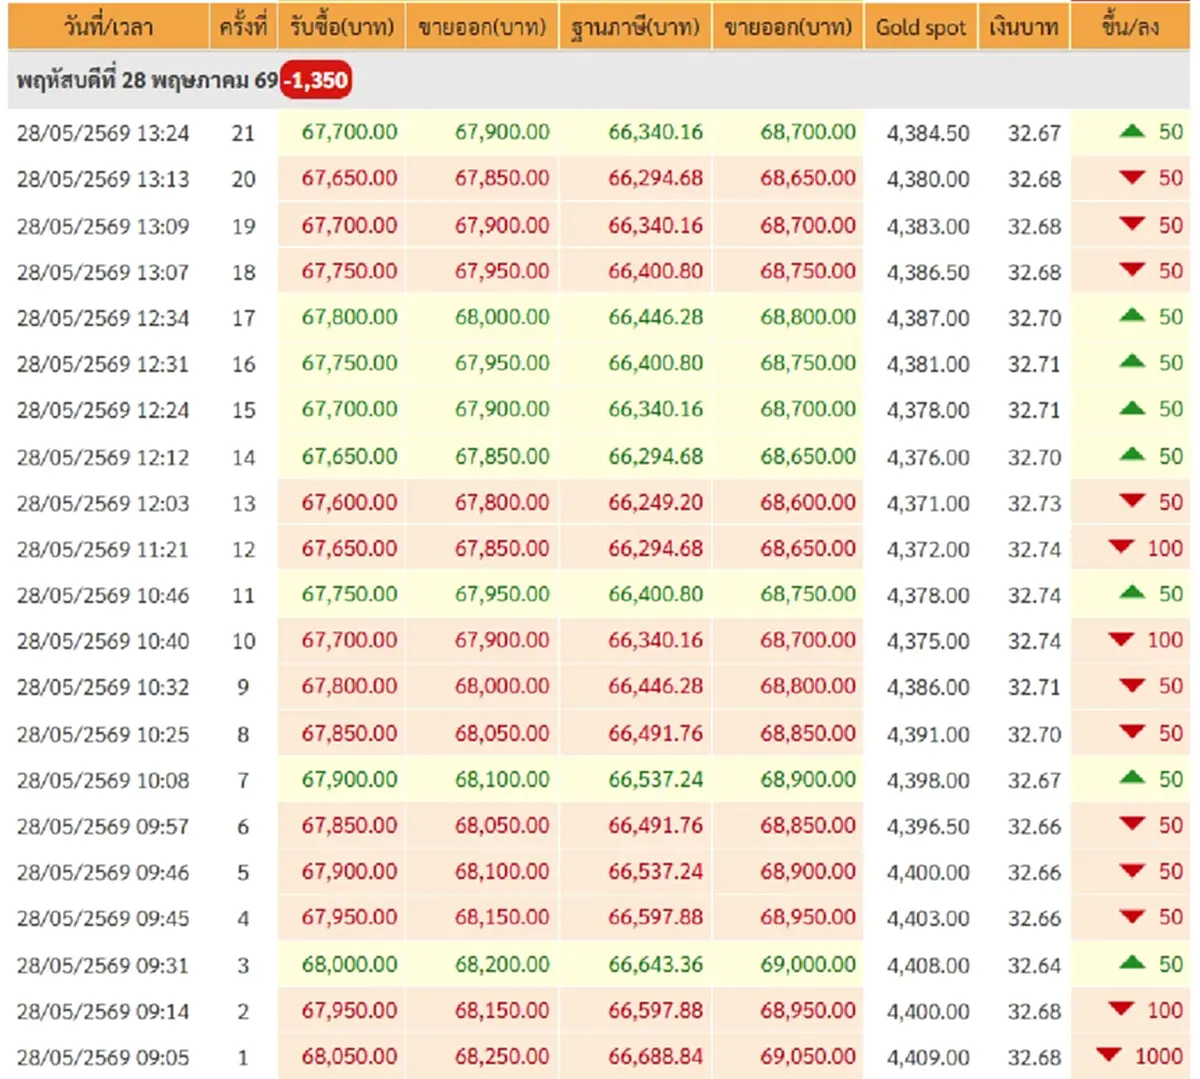This screenshot has height=1079, width=1200.
Task: Click the Gold spot value 4,387.00
Action: [928, 318]
